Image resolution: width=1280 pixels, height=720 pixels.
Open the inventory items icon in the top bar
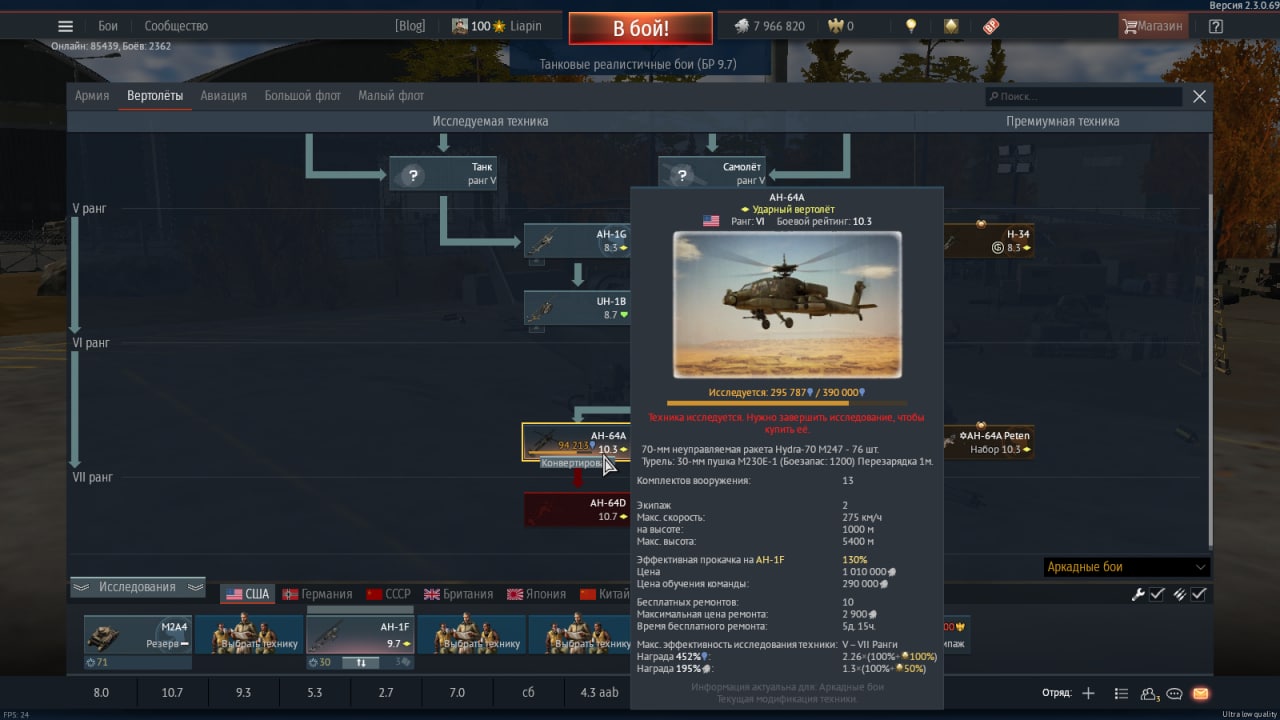[951, 26]
